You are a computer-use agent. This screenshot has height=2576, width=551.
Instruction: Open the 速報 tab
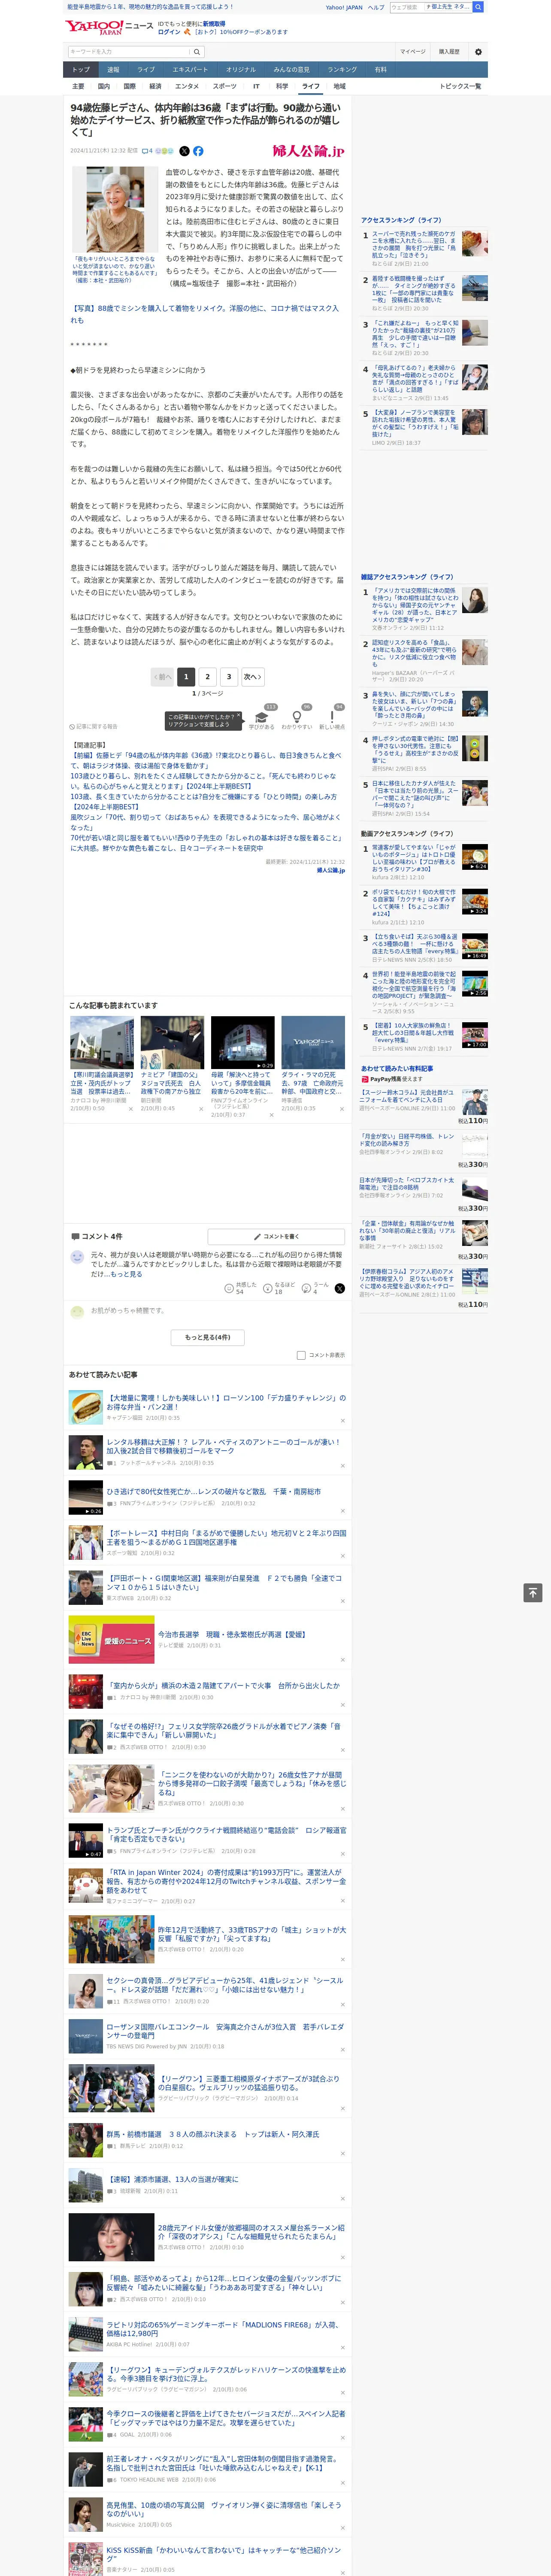(113, 70)
